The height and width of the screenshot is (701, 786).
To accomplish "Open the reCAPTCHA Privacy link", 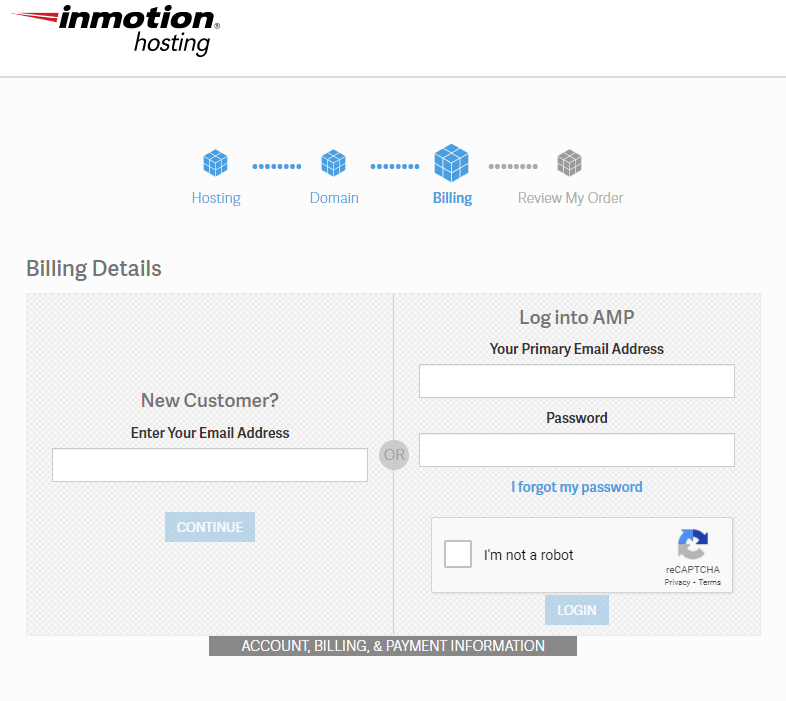I will click(x=677, y=582).
